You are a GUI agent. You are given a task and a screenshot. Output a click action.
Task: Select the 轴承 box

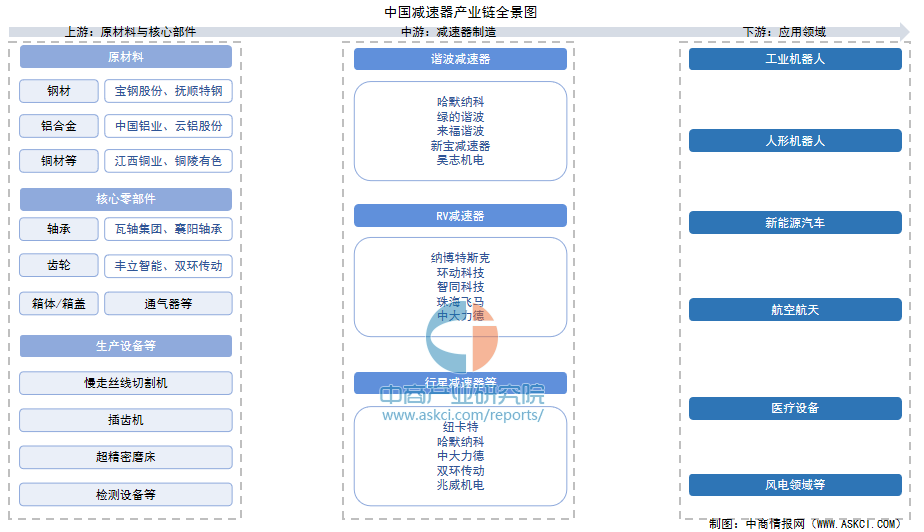point(59,229)
